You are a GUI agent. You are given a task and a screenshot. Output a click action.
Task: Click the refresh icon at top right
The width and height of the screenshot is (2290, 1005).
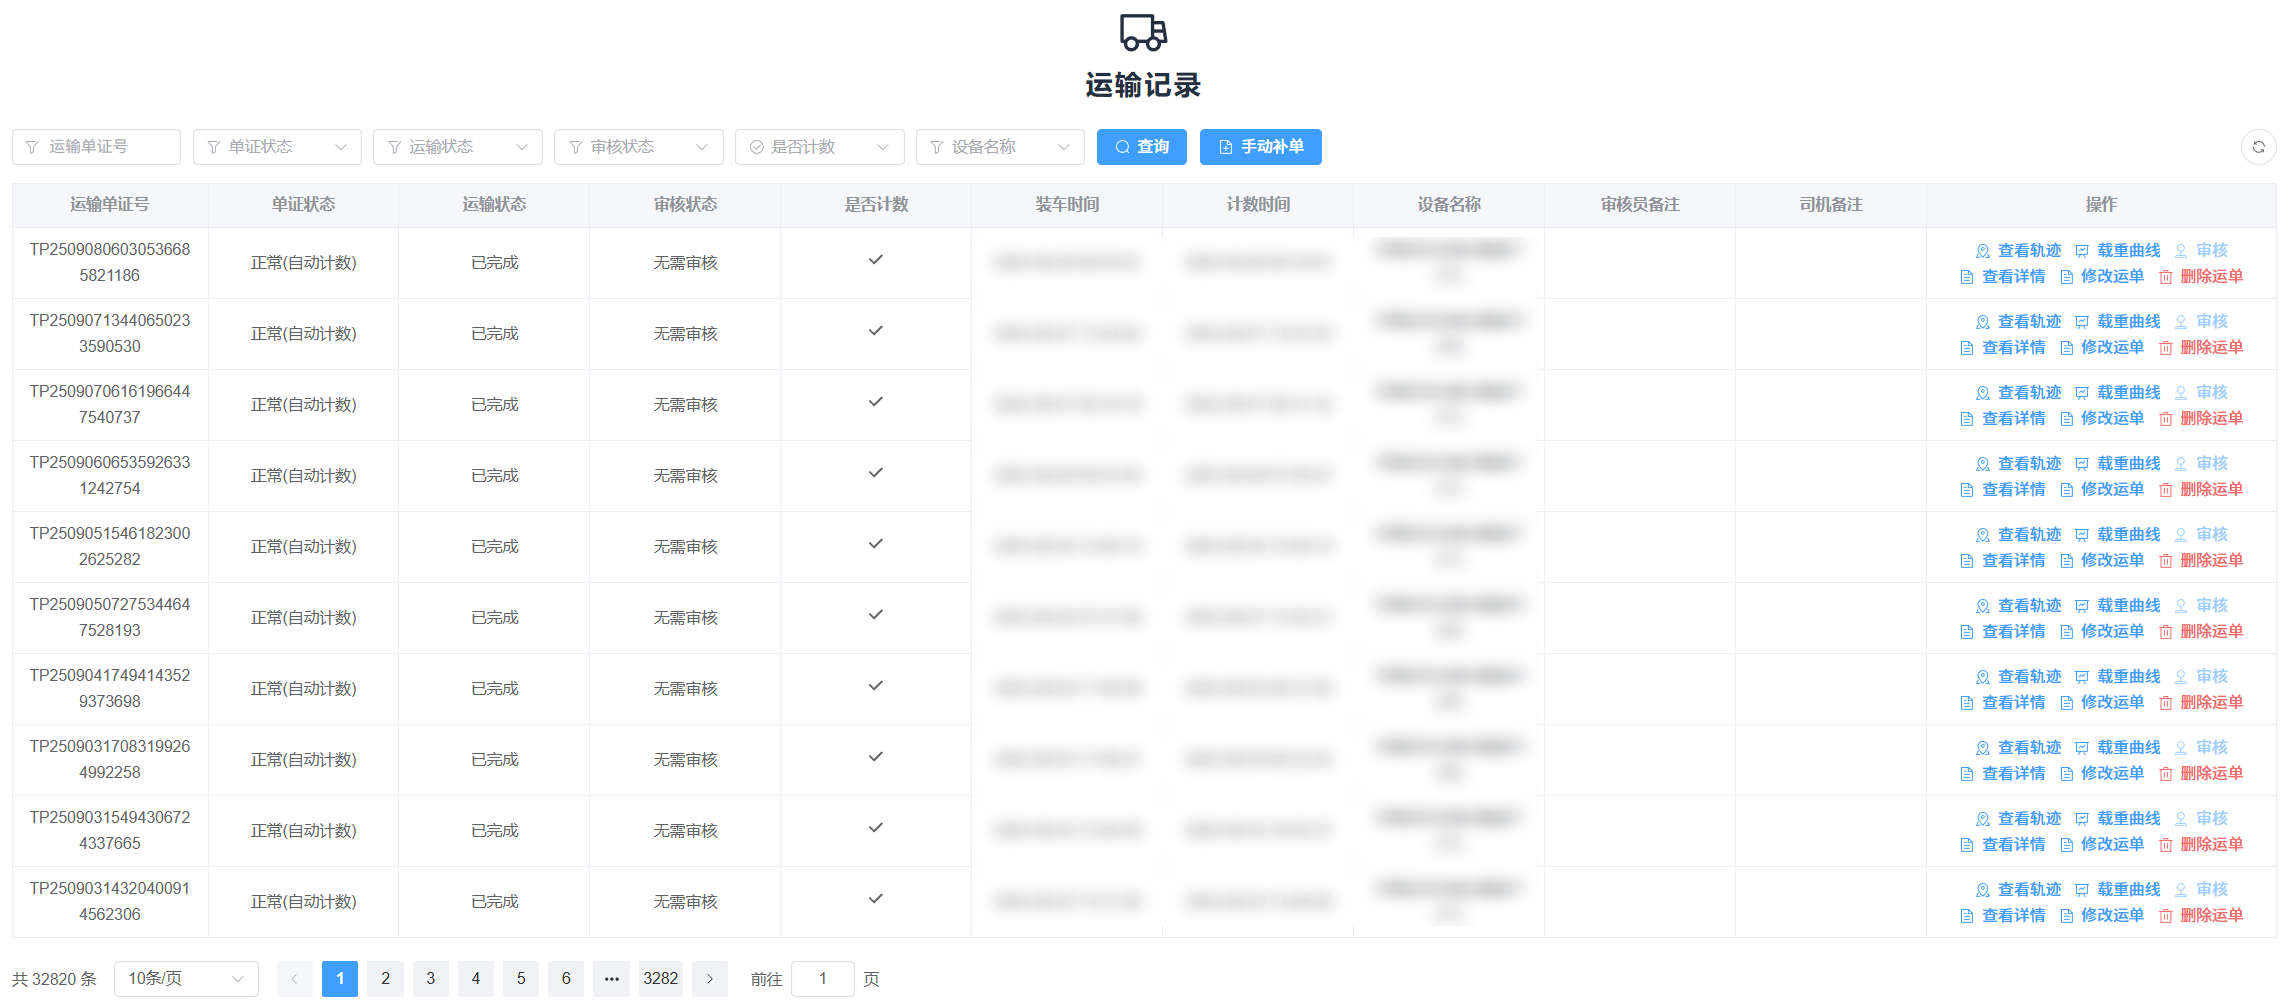[2259, 147]
